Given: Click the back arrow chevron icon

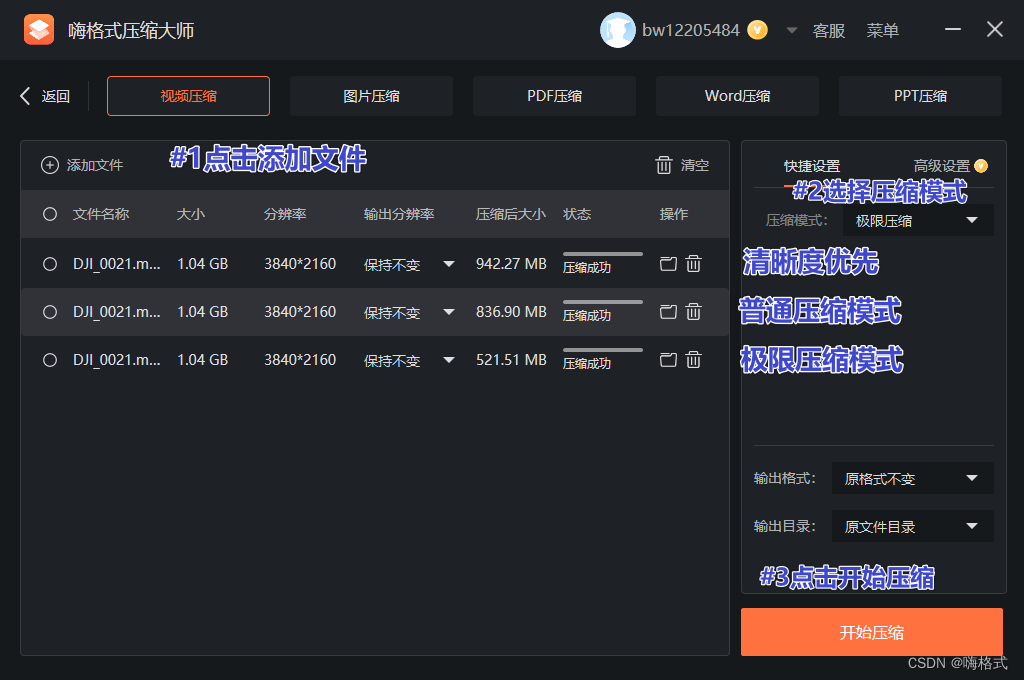Looking at the screenshot, I should pyautogui.click(x=25, y=96).
